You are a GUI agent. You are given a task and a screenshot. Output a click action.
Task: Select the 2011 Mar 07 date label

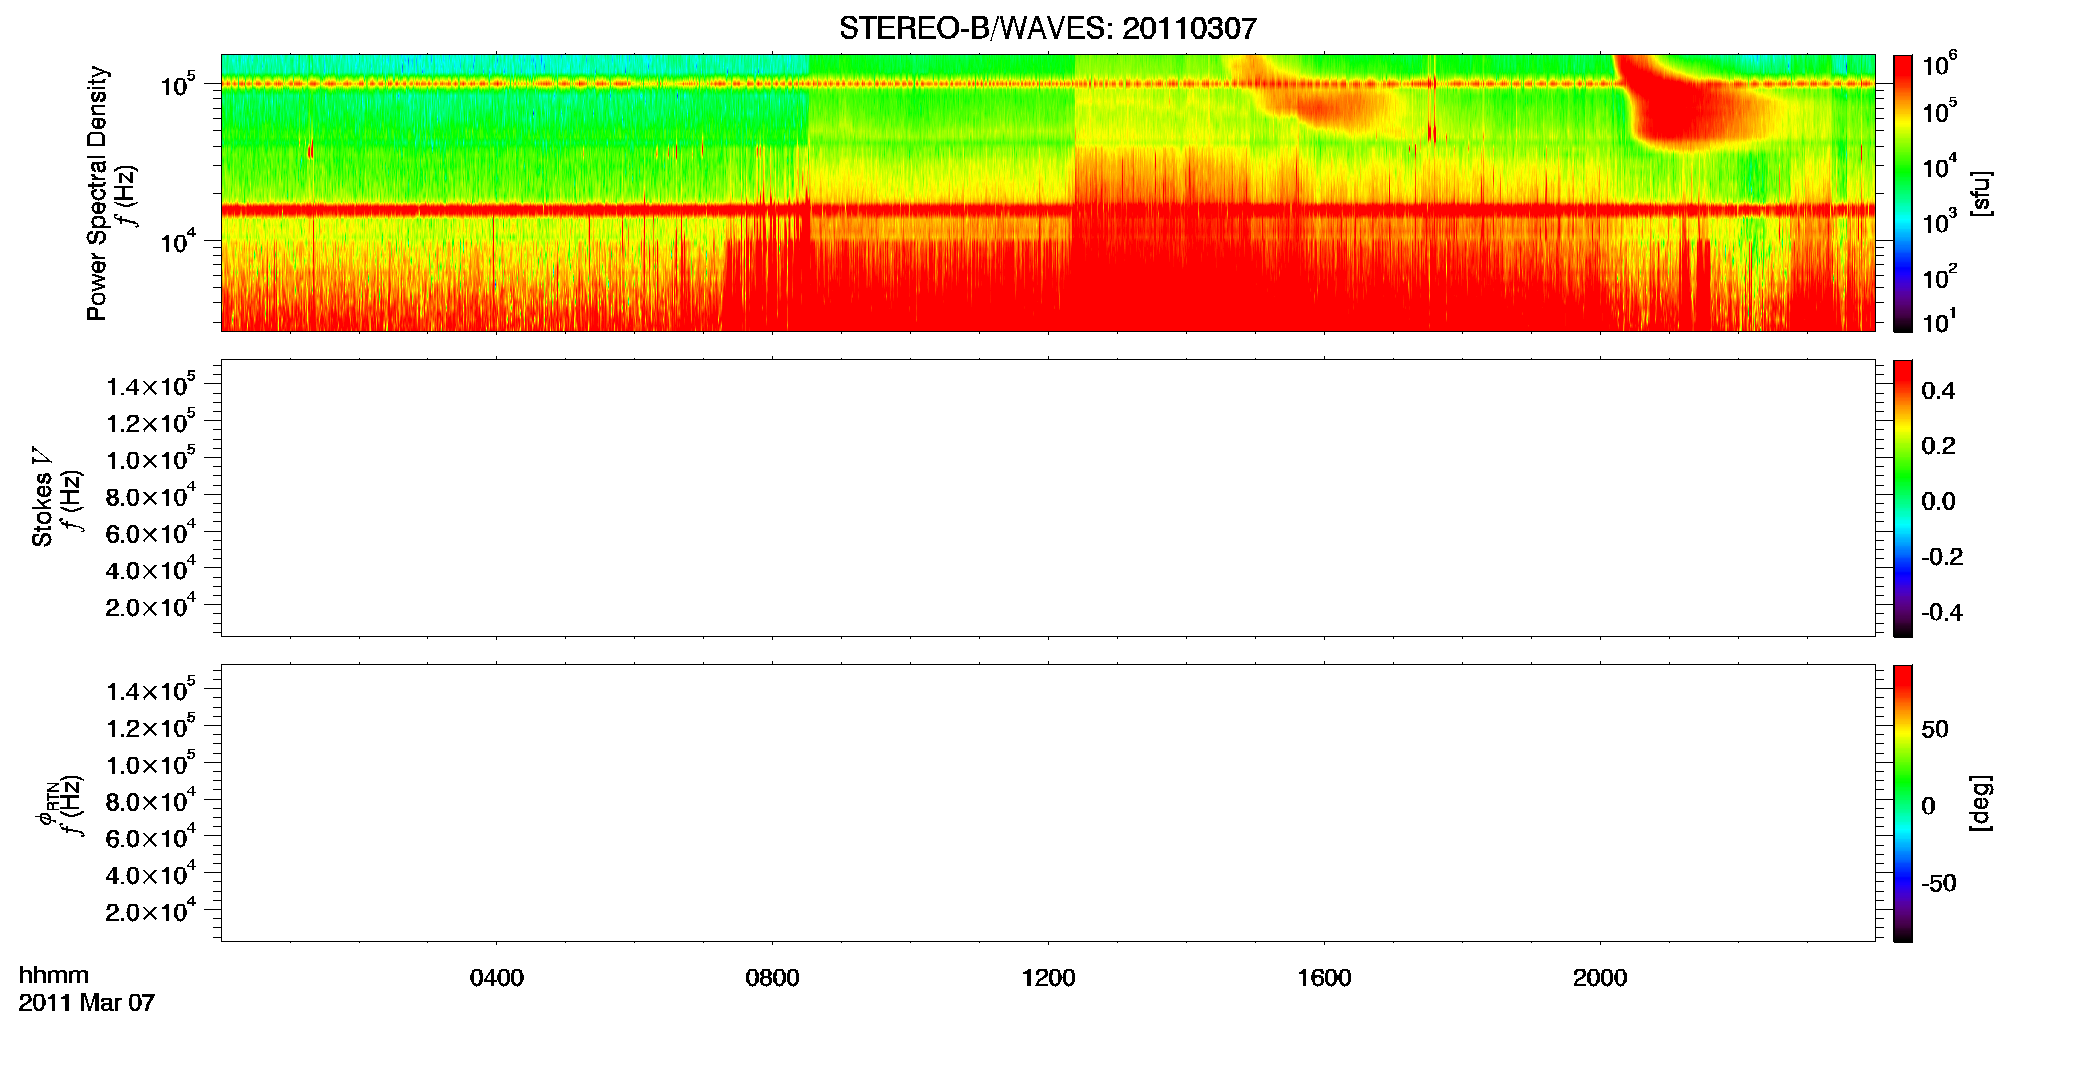pyautogui.click(x=87, y=1003)
